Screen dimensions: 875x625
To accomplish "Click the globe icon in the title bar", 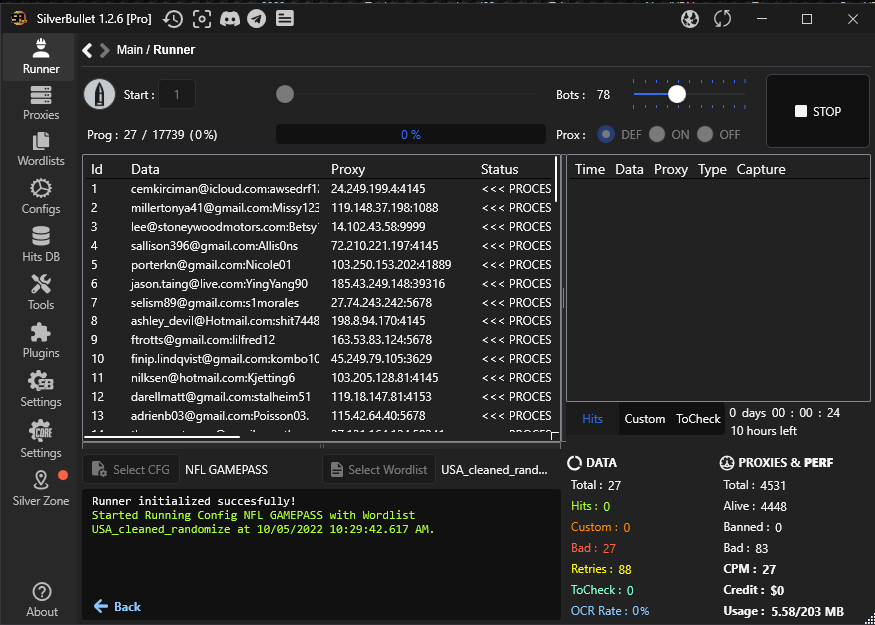I will click(x=690, y=19).
